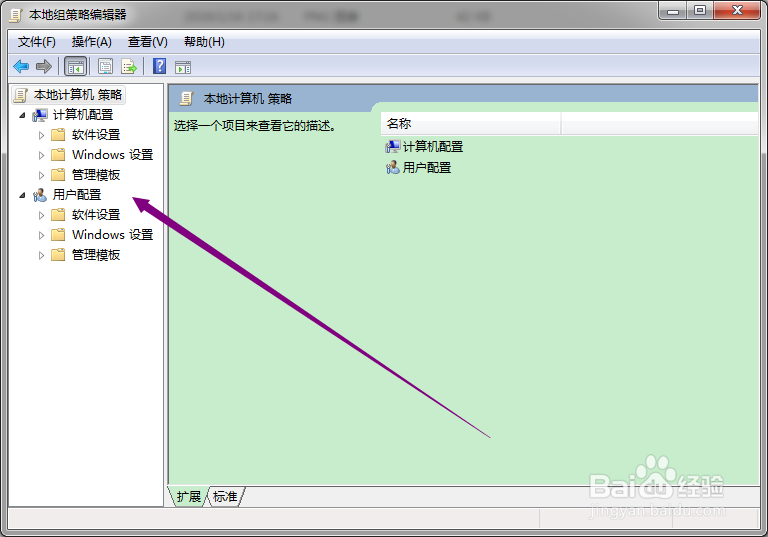Open the 帮助(H) menu
768x537 pixels.
(x=204, y=42)
